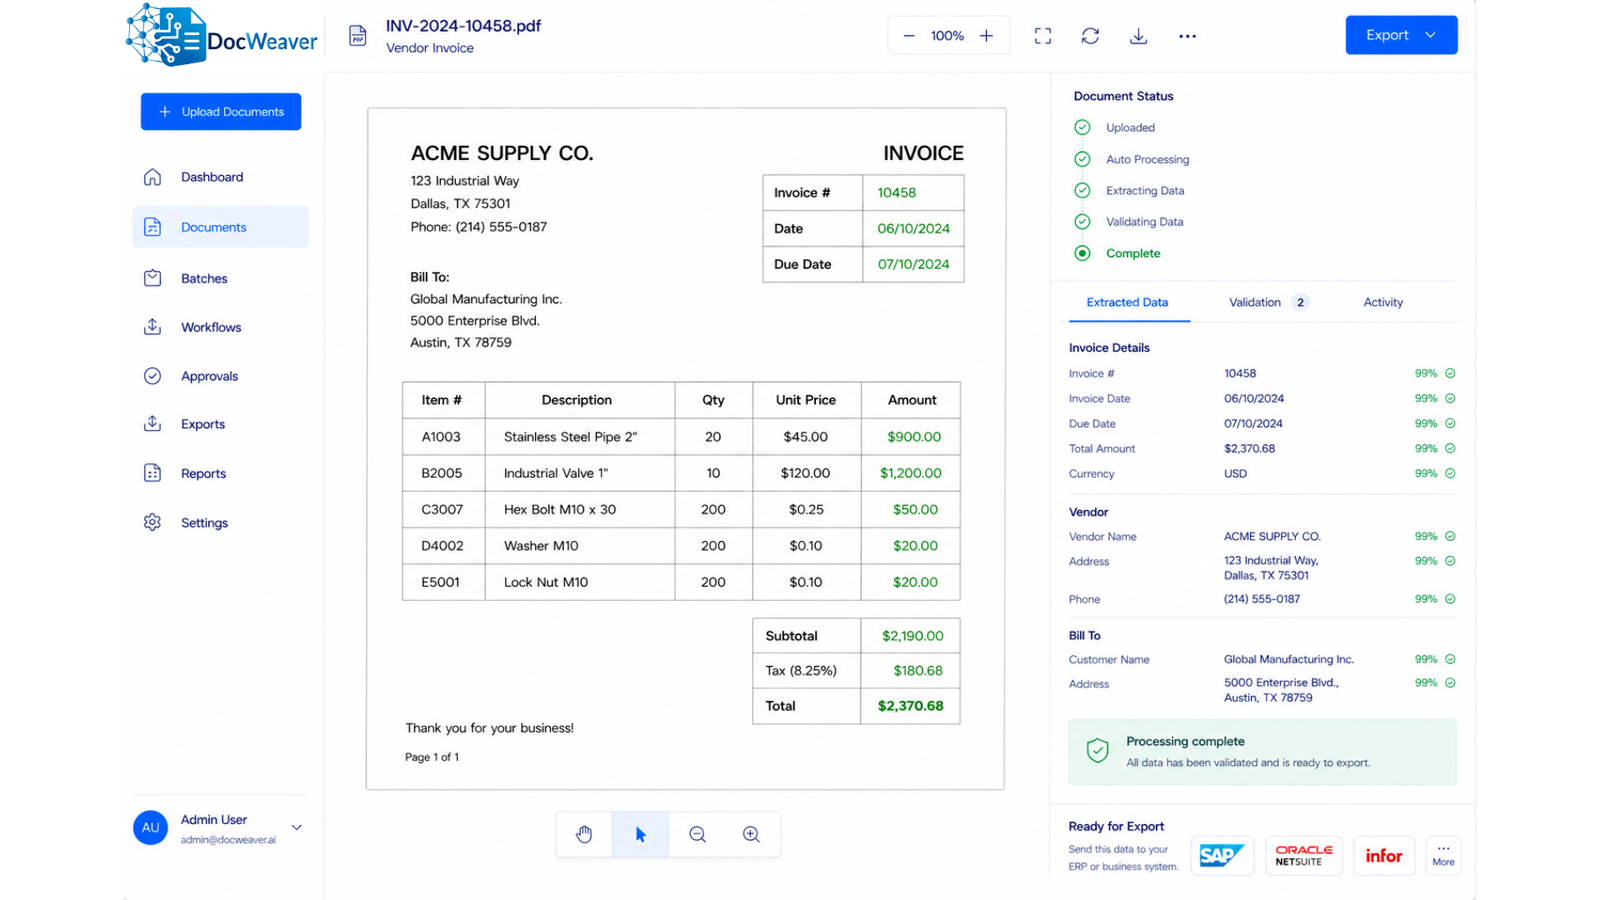Open the Export dropdown
Image resolution: width=1600 pixels, height=900 pixels.
tap(1401, 35)
